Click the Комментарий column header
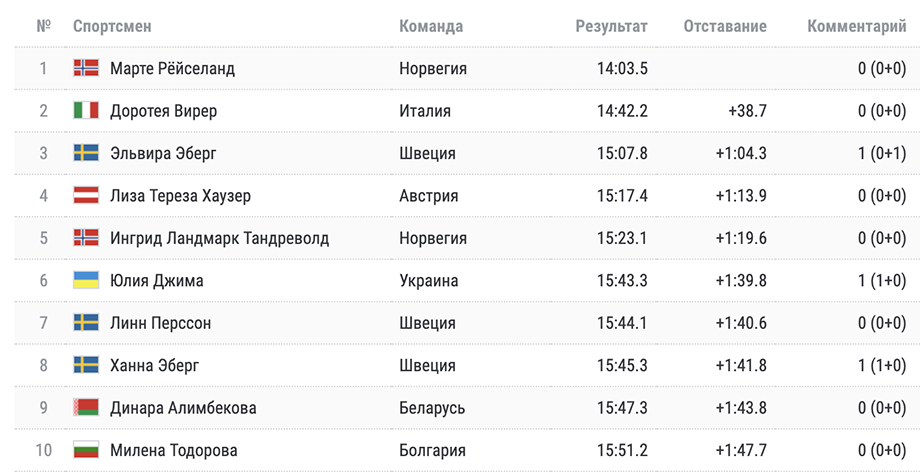920x472 pixels. coord(856,27)
